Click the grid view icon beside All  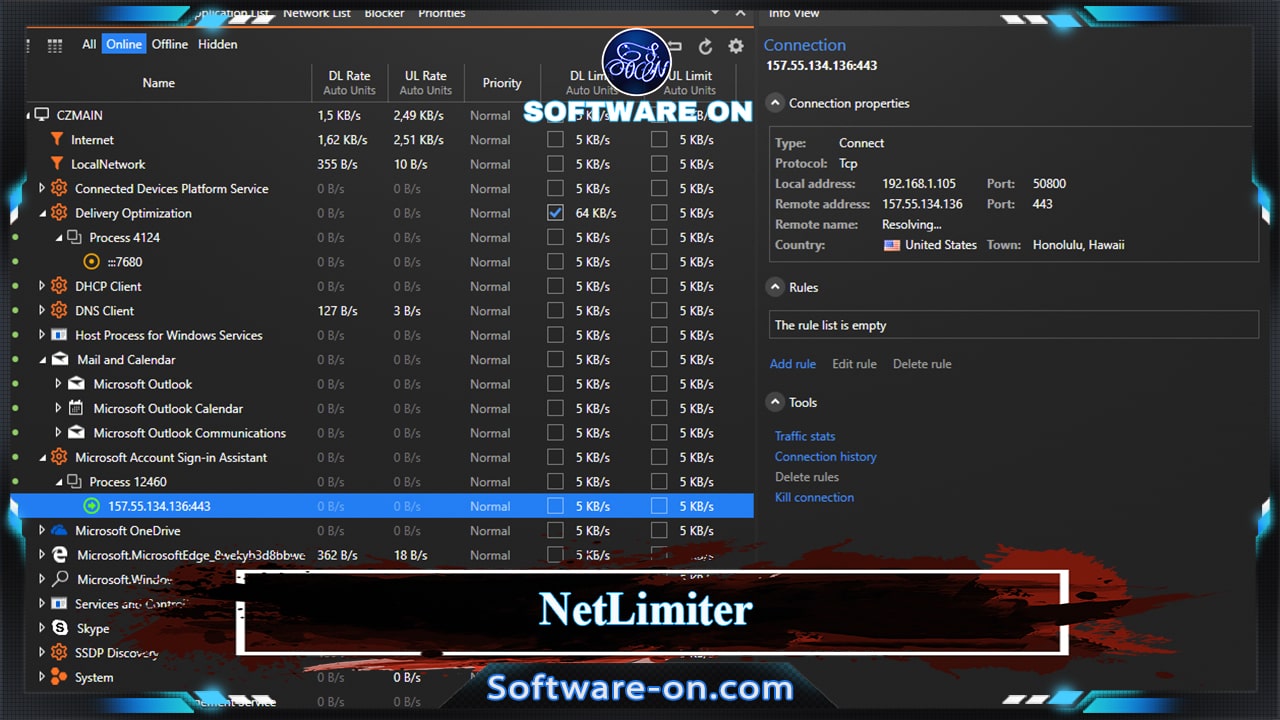[x=55, y=45]
